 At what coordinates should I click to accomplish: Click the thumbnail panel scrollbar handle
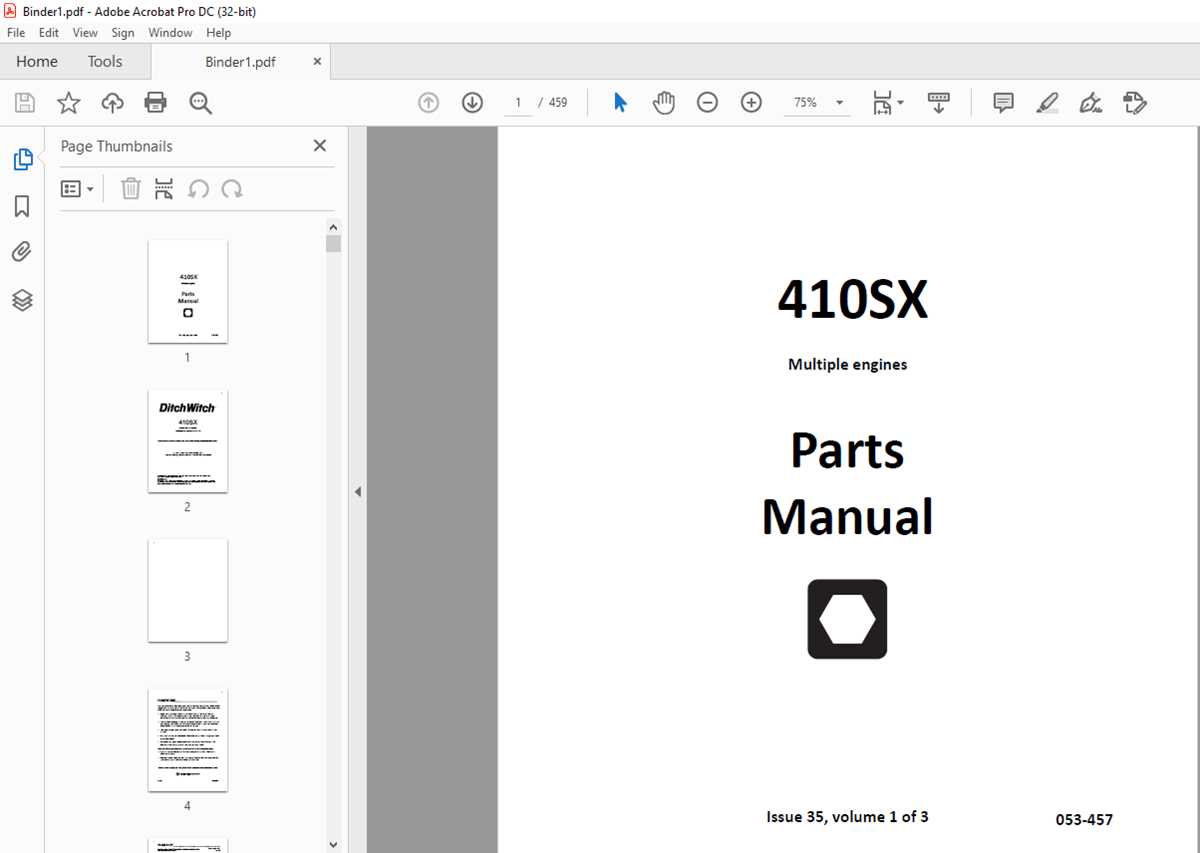[333, 243]
